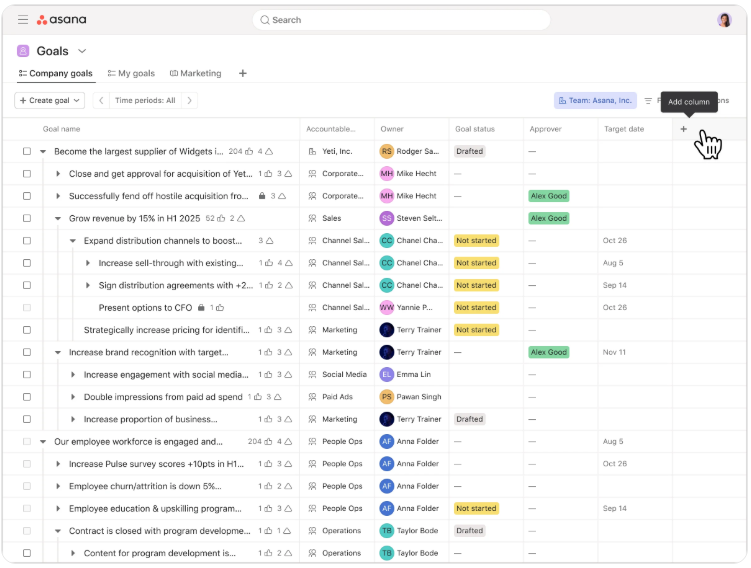
Task: Check the Close and get approval row checkbox
Action: (27, 174)
